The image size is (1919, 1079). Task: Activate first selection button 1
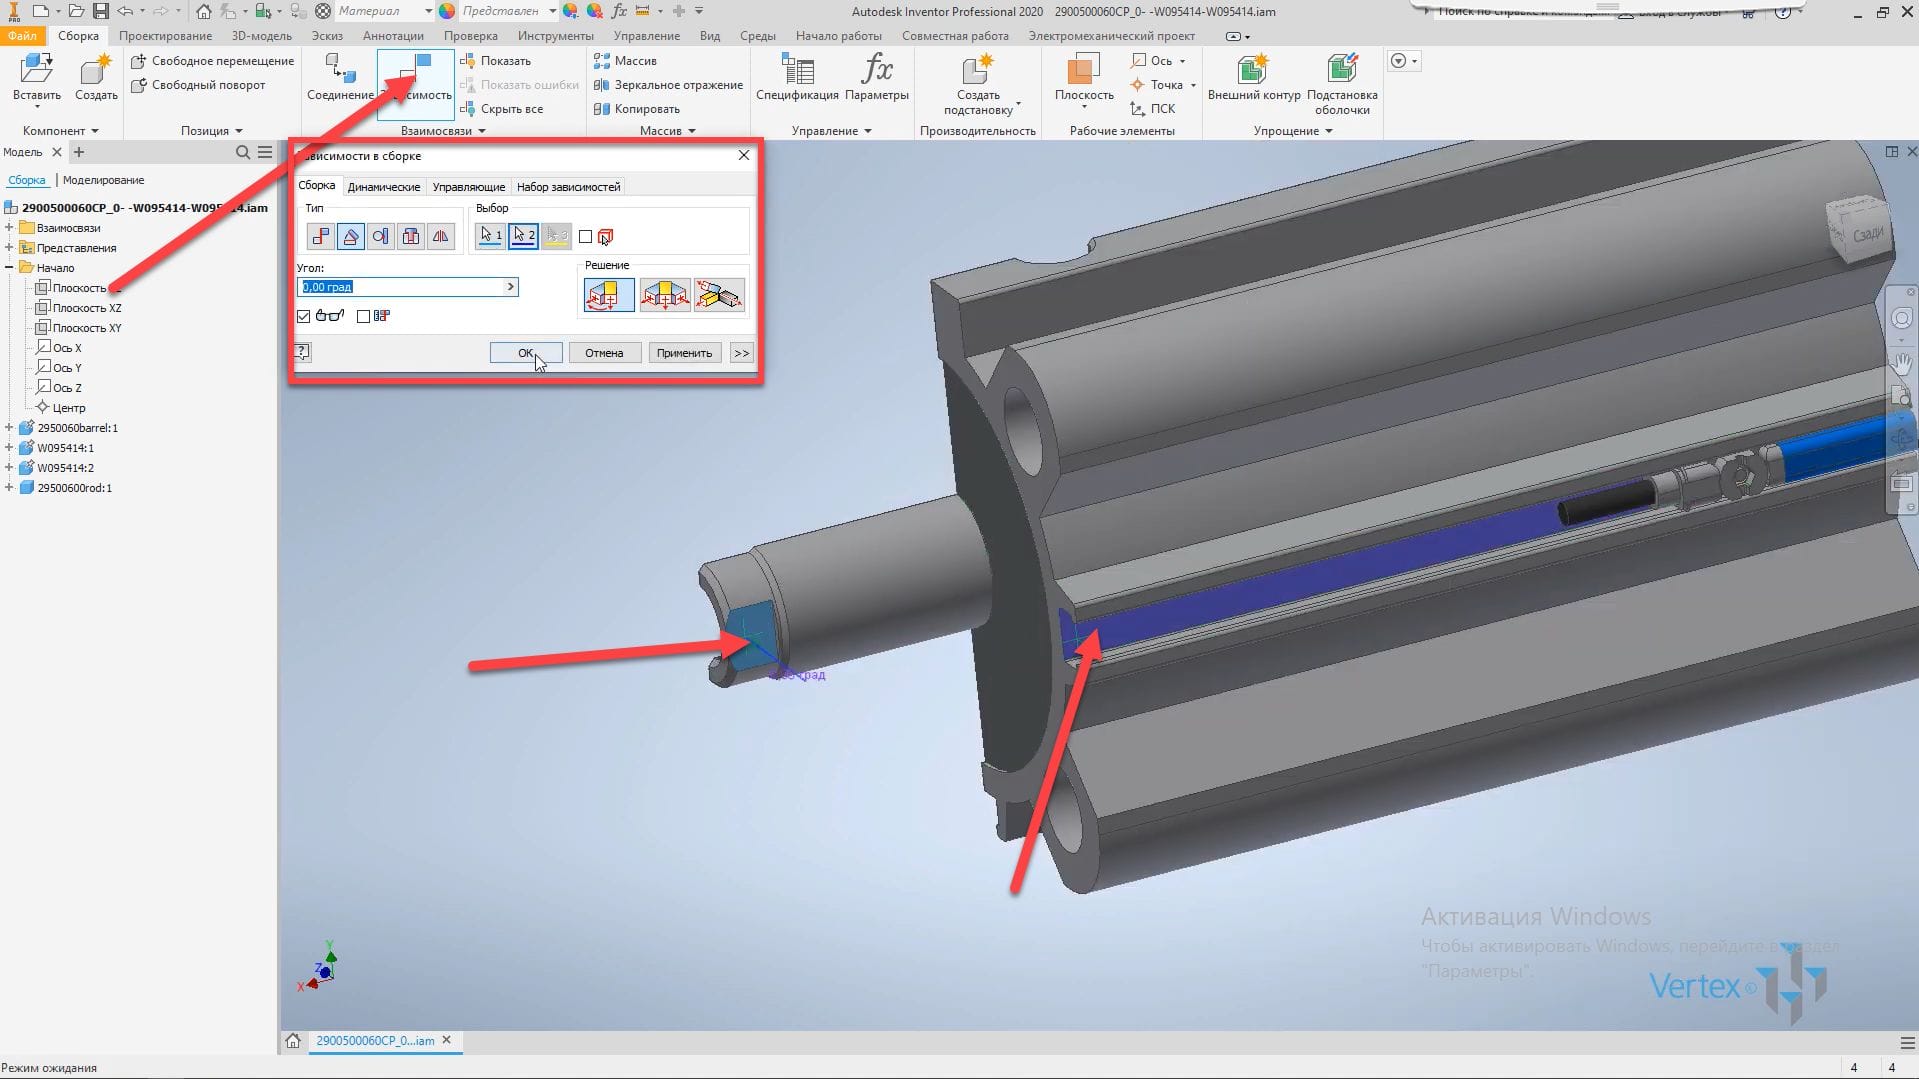click(490, 236)
